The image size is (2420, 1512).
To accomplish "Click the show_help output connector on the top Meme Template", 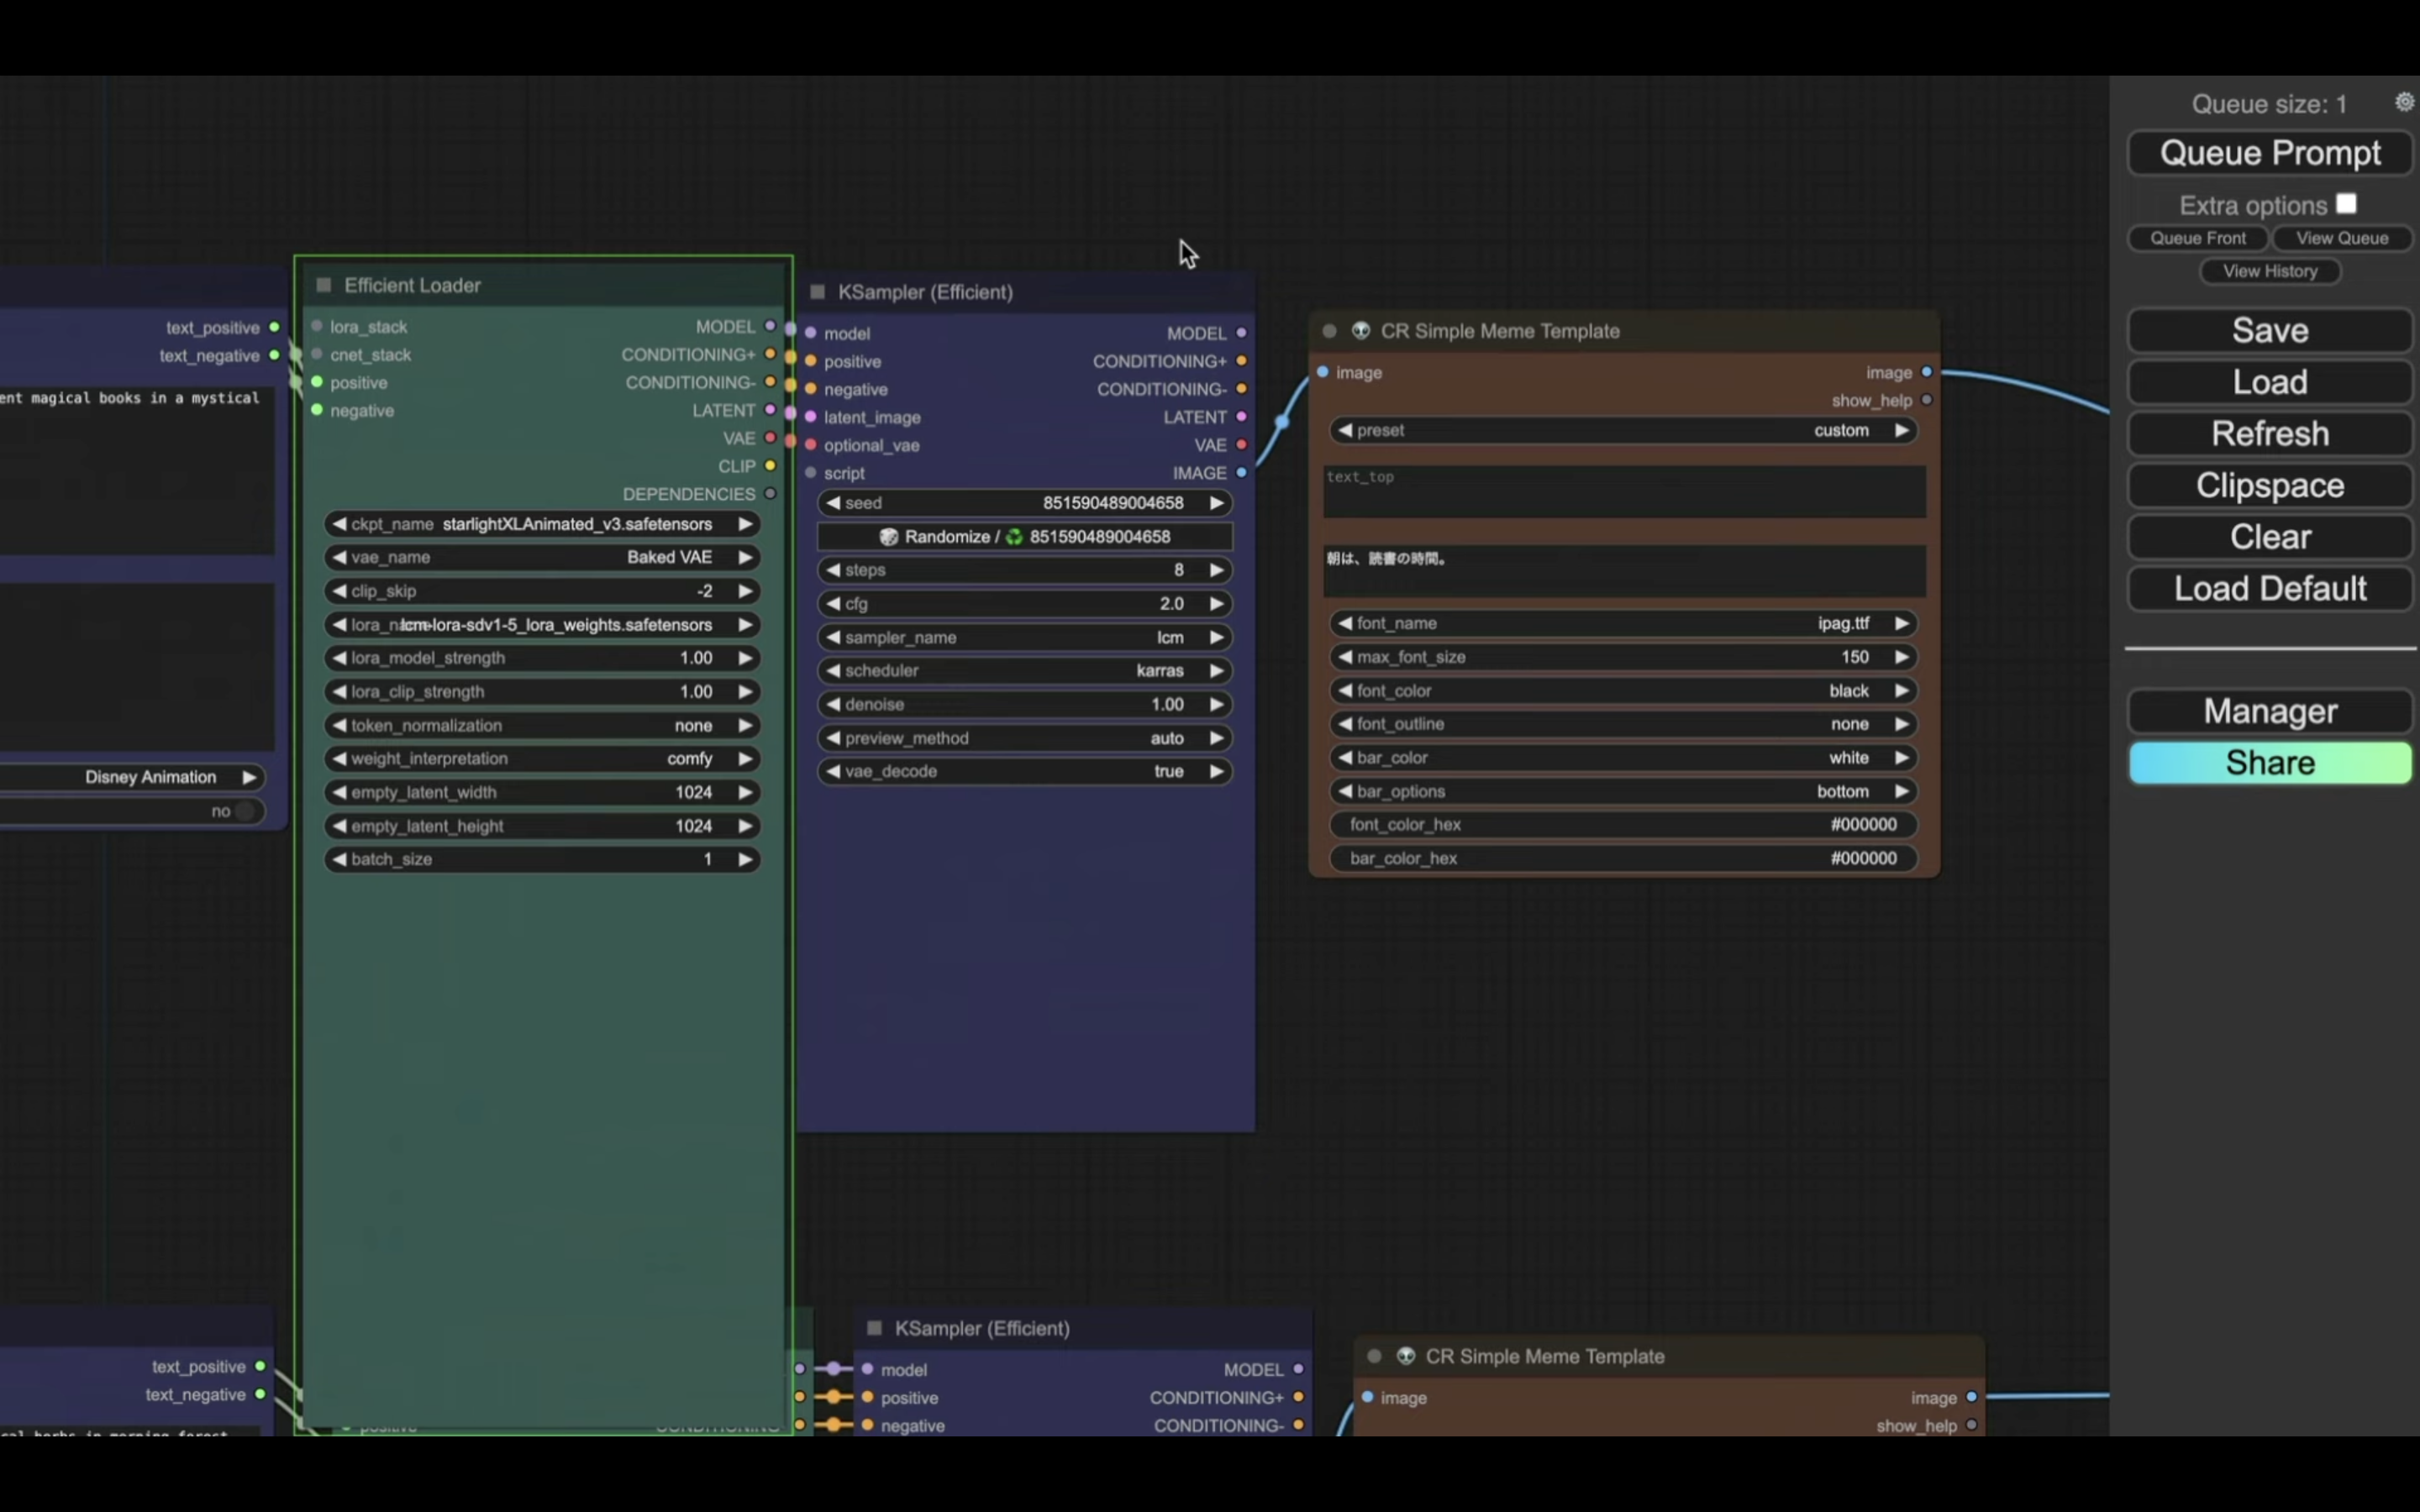I will tap(1927, 400).
